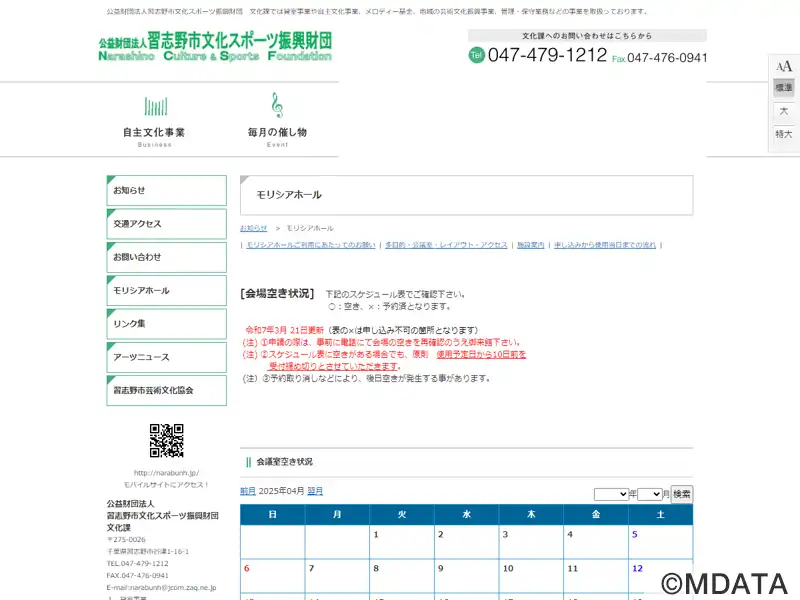Viewport: 800px width, 600px height.
Task: Click the 金 Friday column header
Action: [x=596, y=515]
